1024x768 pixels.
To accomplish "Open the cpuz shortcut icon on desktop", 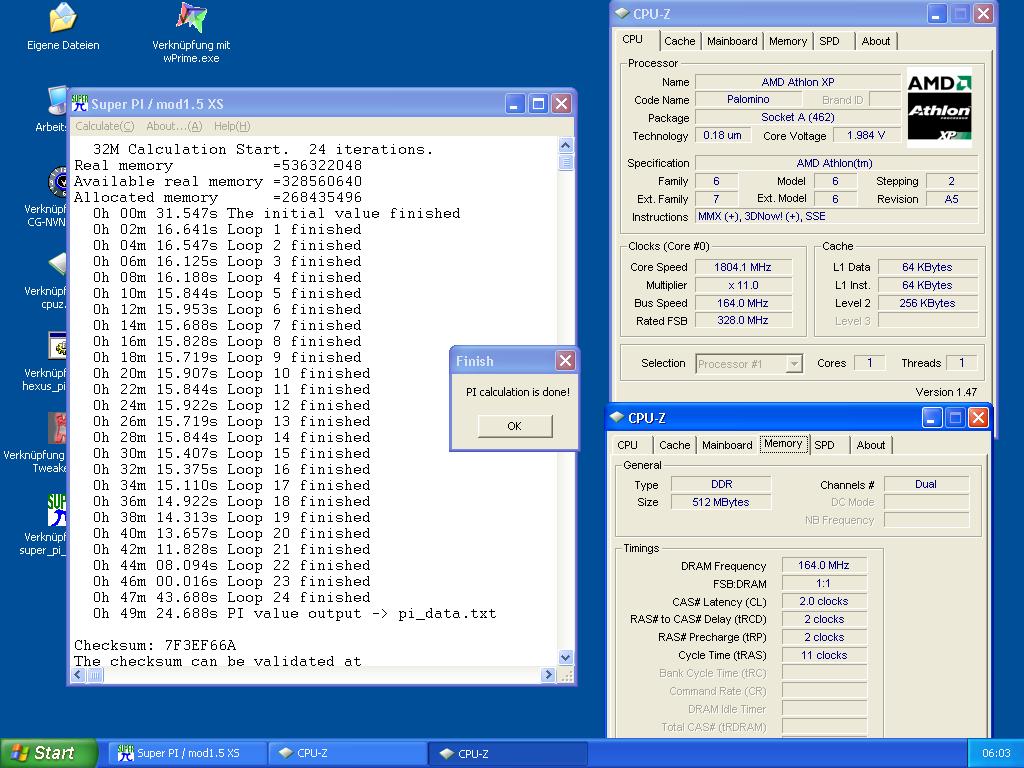I will click(57, 264).
